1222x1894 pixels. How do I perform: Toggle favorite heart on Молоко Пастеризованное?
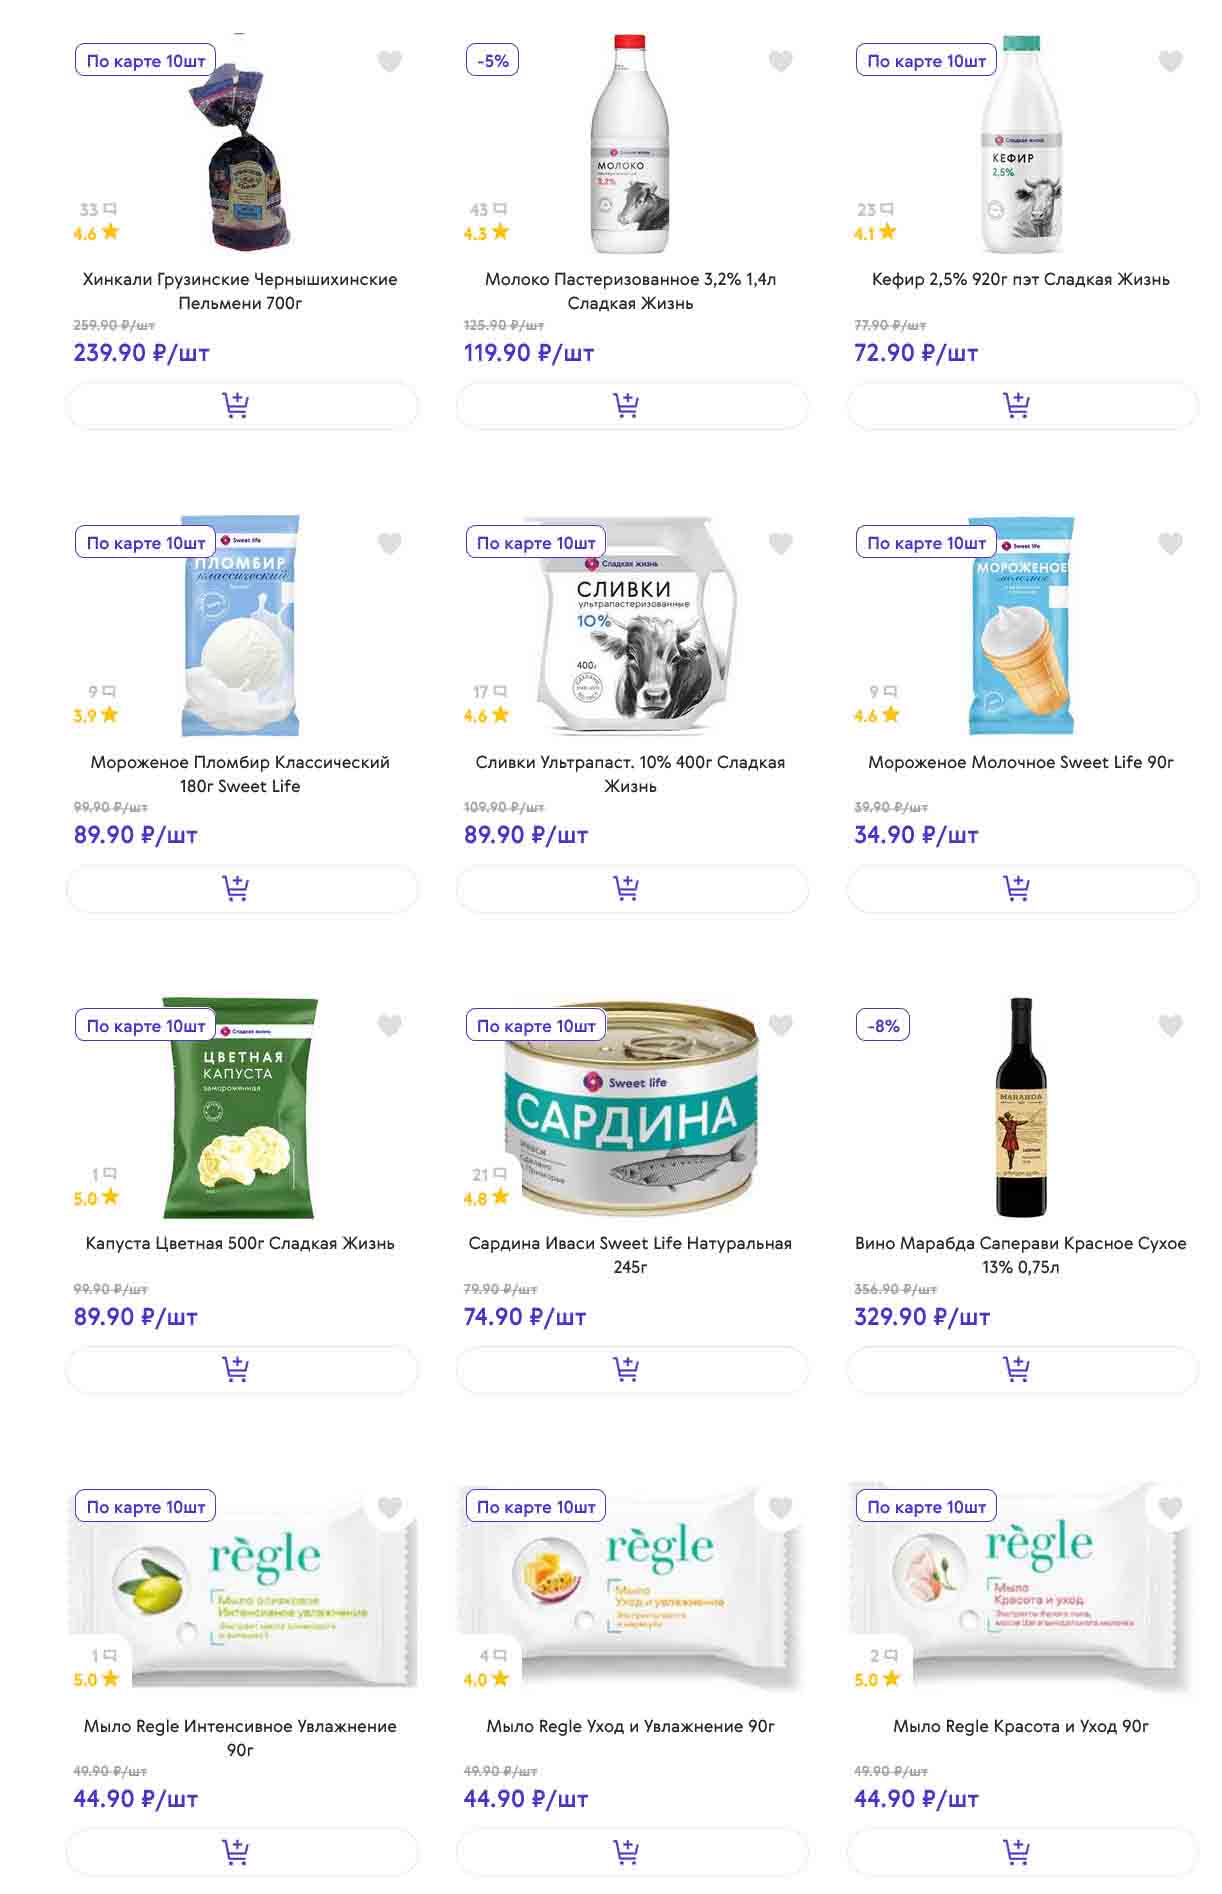780,62
